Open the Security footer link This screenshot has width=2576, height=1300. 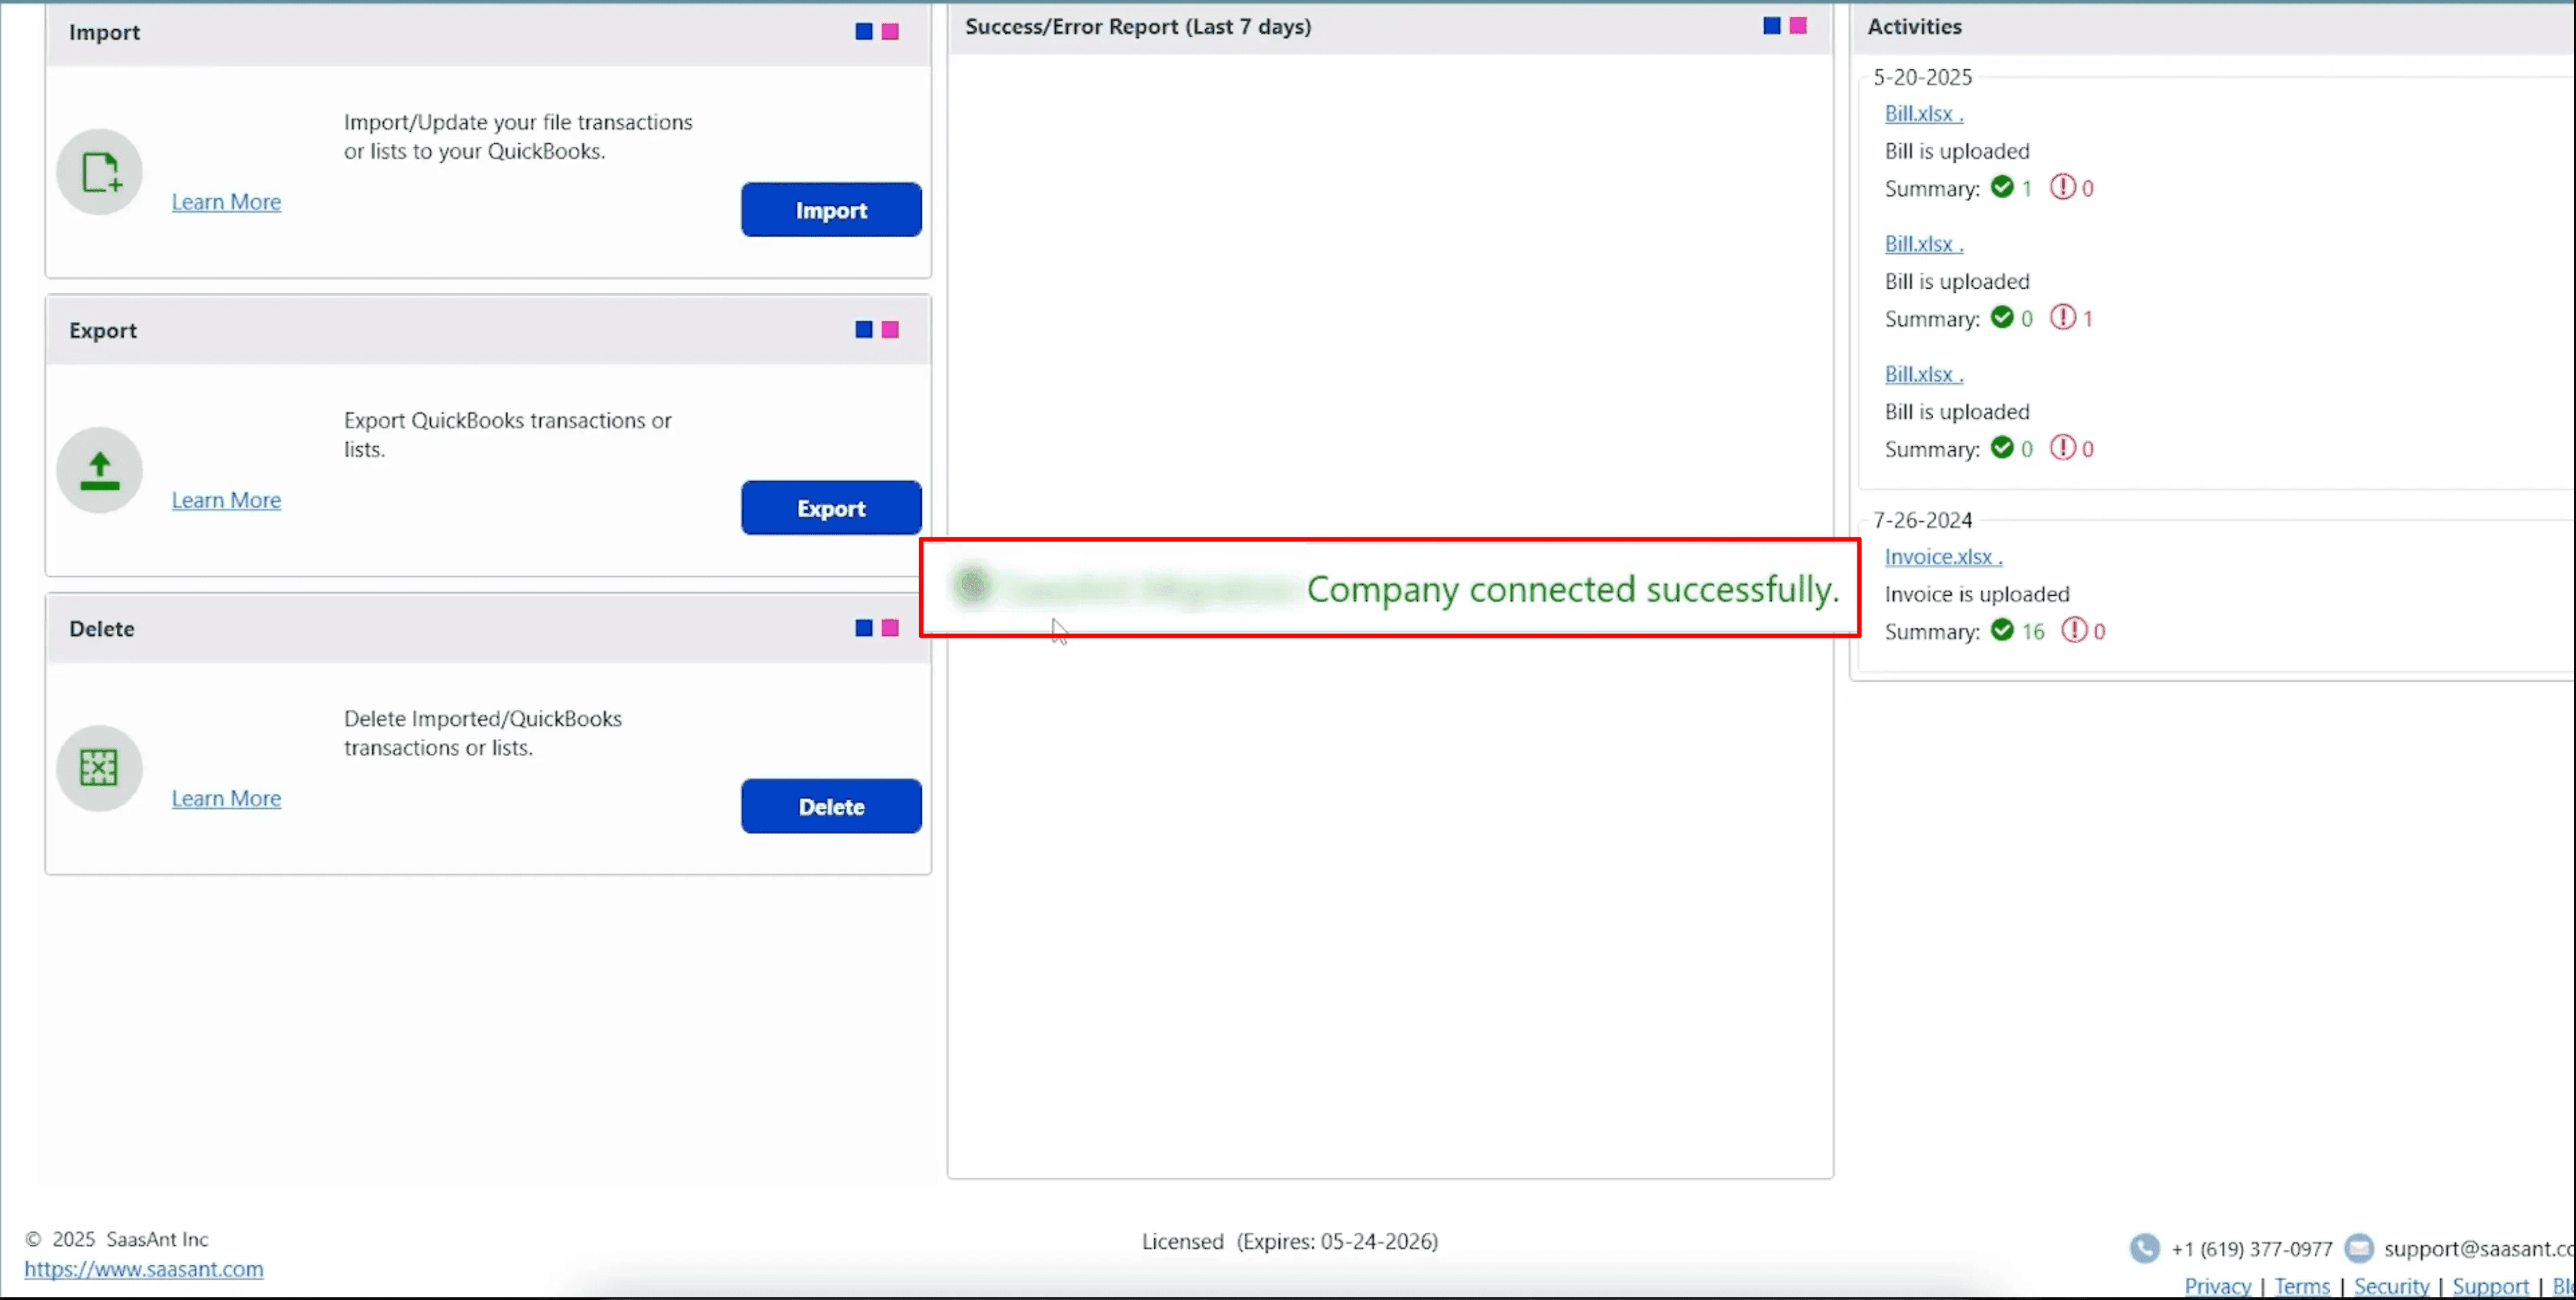coord(2391,1286)
